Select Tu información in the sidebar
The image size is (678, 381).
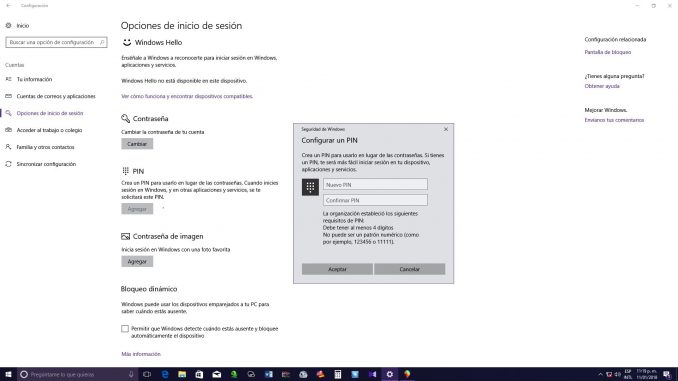34,79
